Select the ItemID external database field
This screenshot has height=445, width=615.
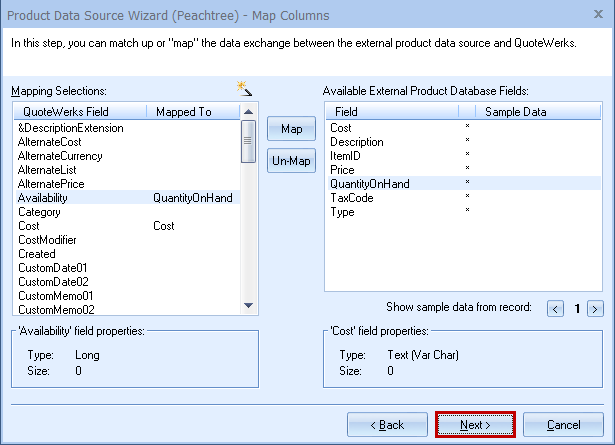[x=464, y=156]
